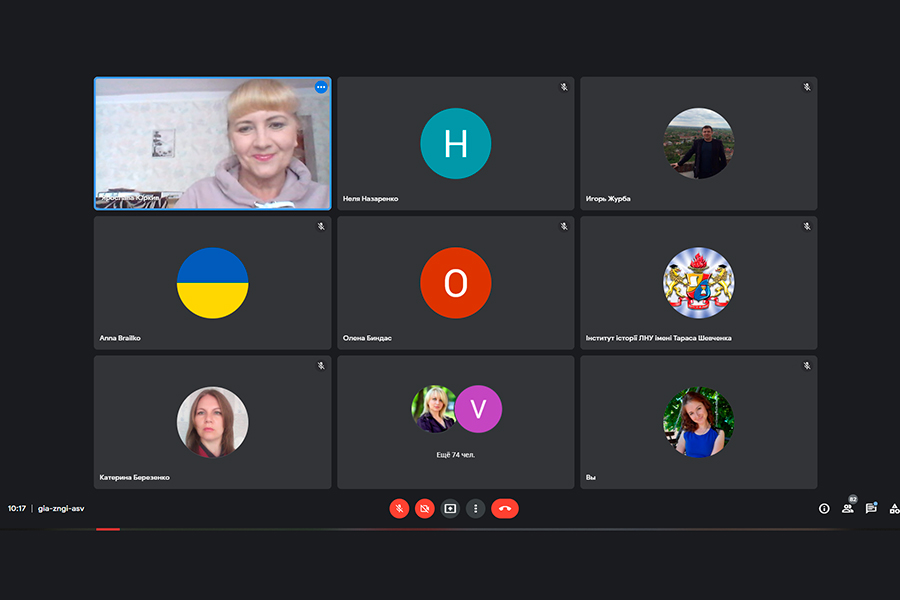The width and height of the screenshot is (900, 600).
Task: Open the 'Ещё 74 чел.' overflow tile
Action: (456, 422)
